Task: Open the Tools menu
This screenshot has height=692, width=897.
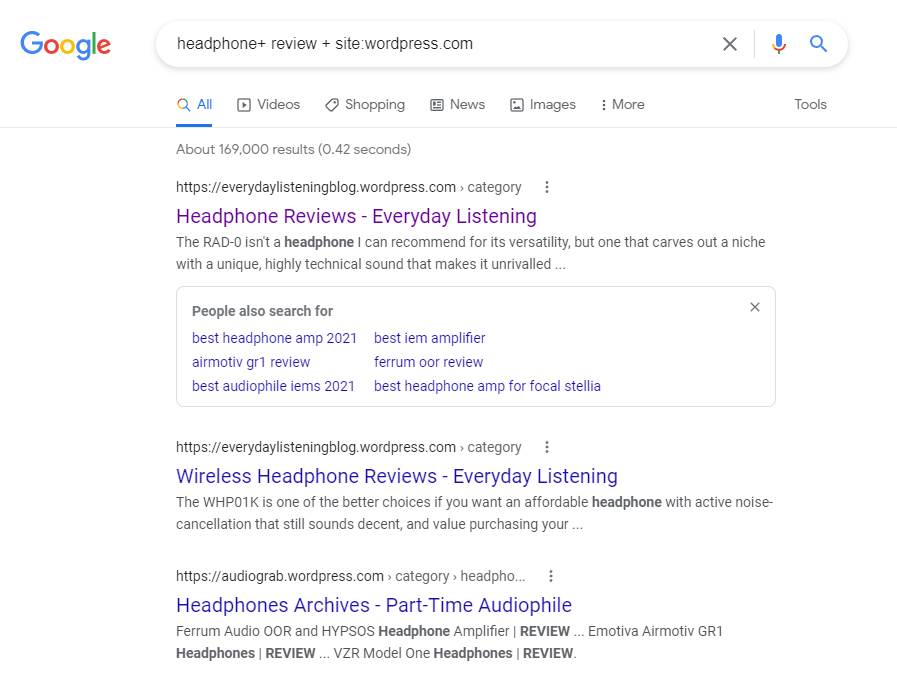Action: 810,105
